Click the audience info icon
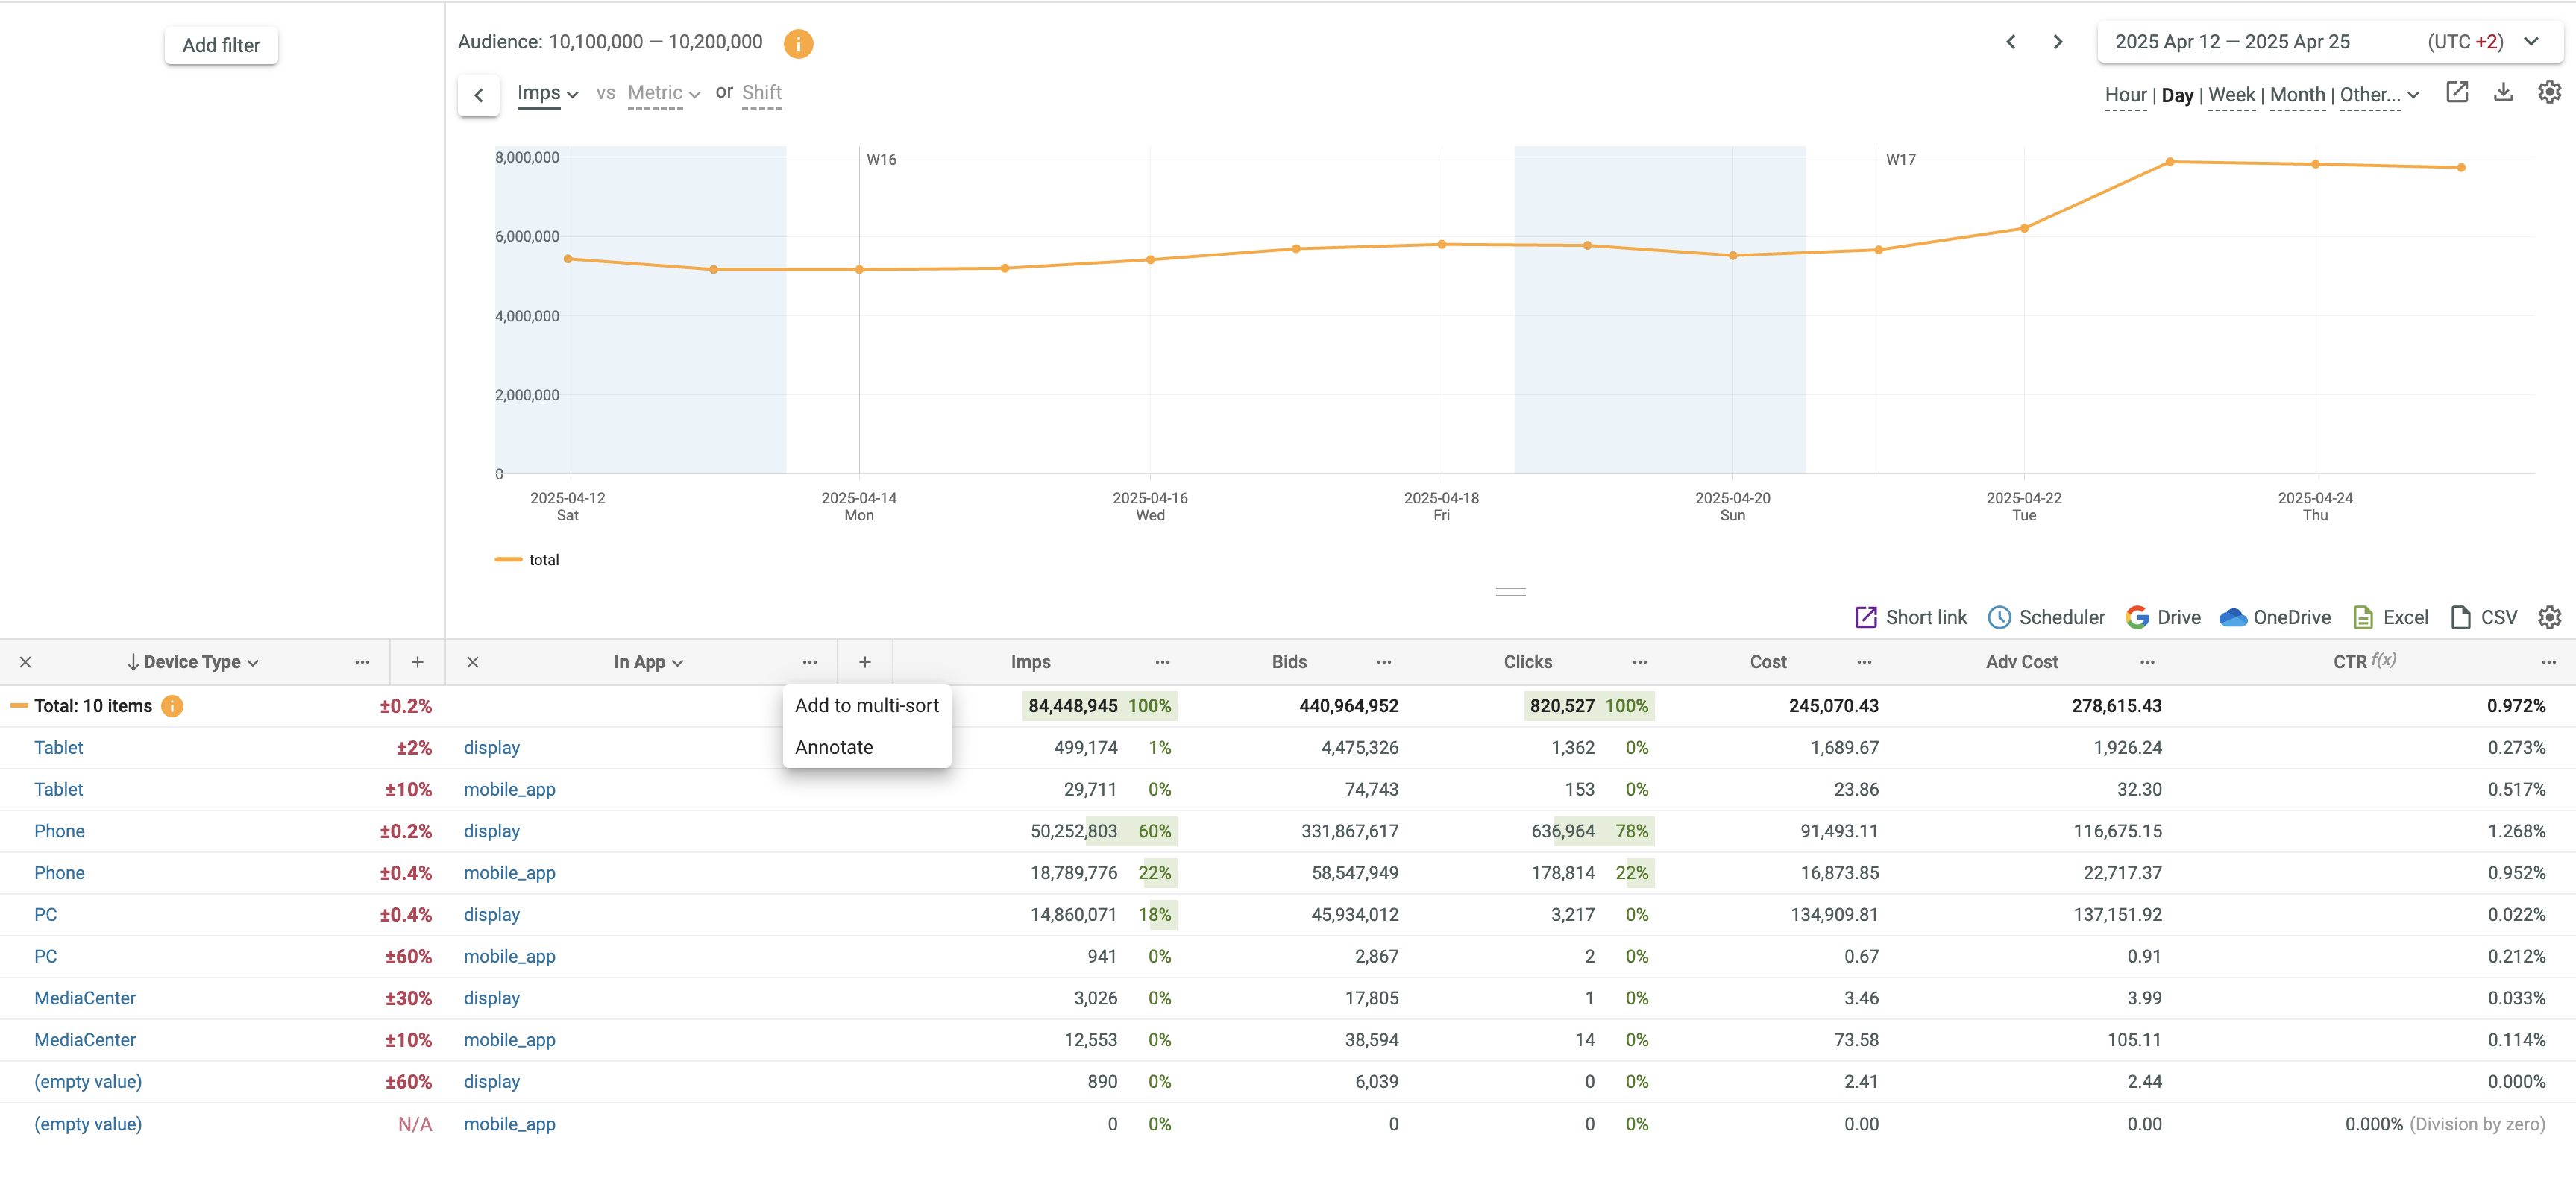This screenshot has width=2576, height=1187. [x=797, y=43]
